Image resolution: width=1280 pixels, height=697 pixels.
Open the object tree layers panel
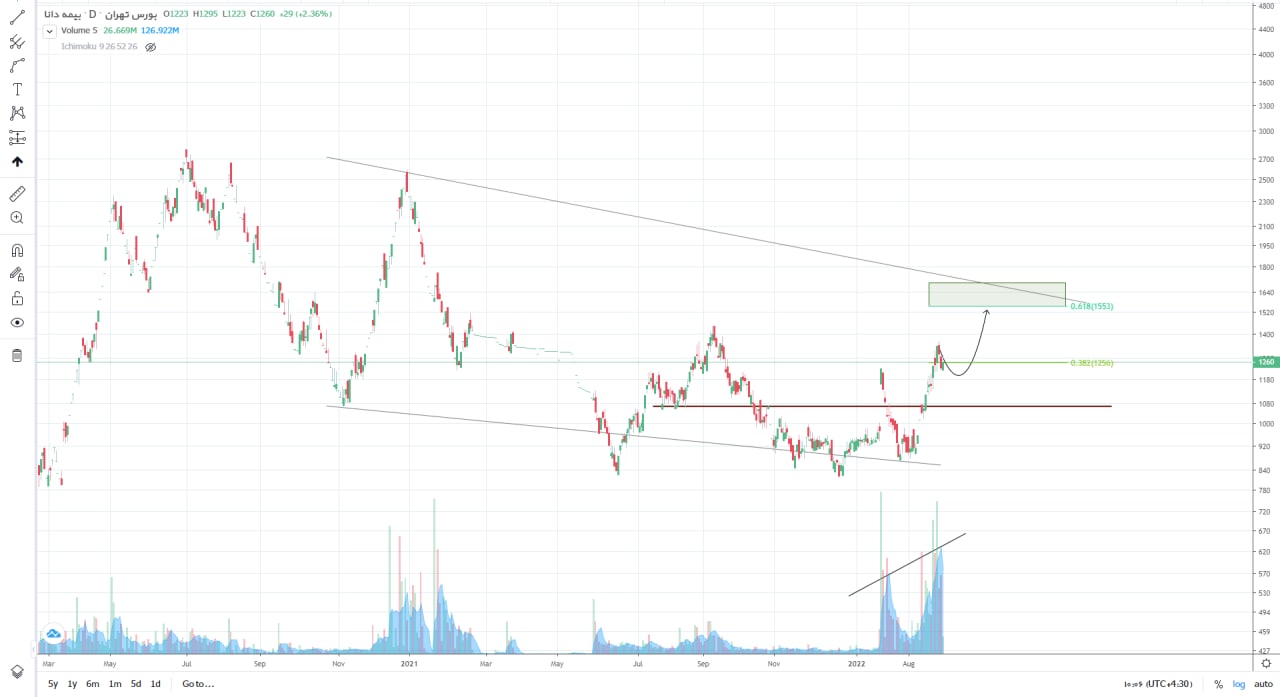coord(17,671)
